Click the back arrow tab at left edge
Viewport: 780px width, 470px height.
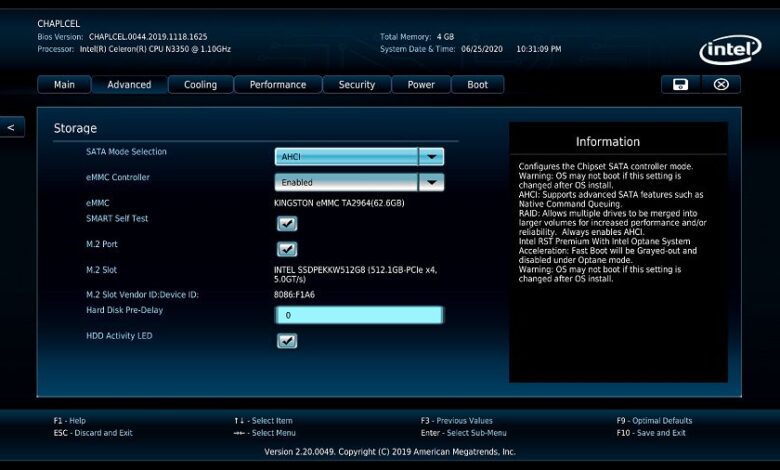11,127
